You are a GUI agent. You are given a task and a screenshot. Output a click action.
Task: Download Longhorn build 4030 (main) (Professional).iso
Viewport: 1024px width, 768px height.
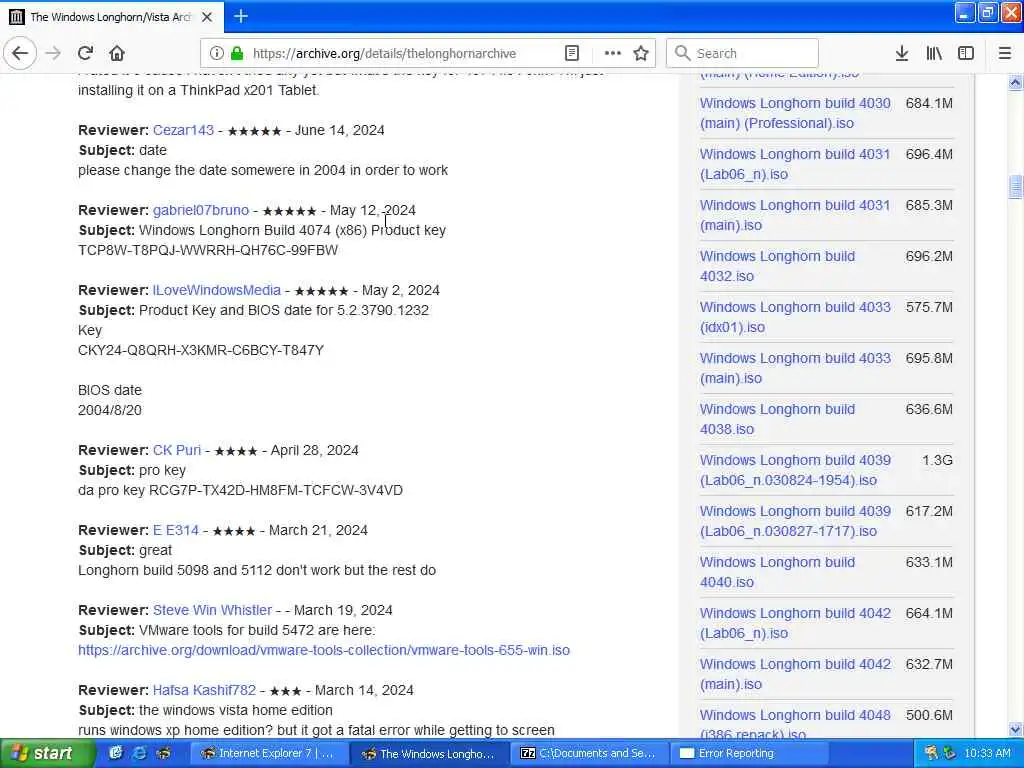(795, 113)
